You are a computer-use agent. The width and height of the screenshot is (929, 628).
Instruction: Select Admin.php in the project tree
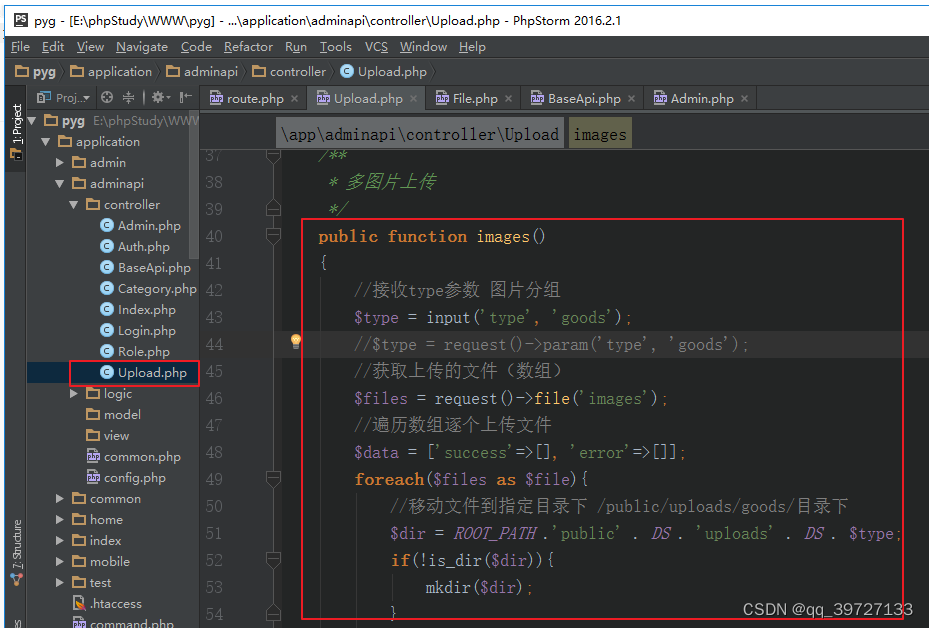click(141, 226)
